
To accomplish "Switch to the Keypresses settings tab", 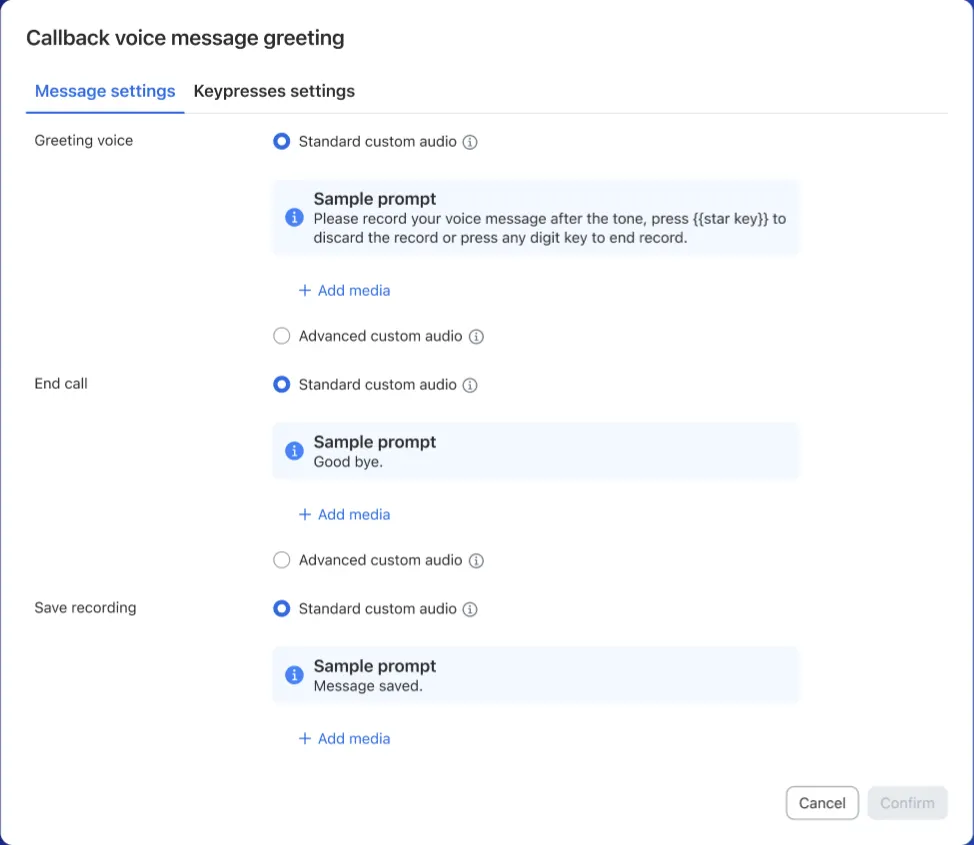I will coord(274,91).
